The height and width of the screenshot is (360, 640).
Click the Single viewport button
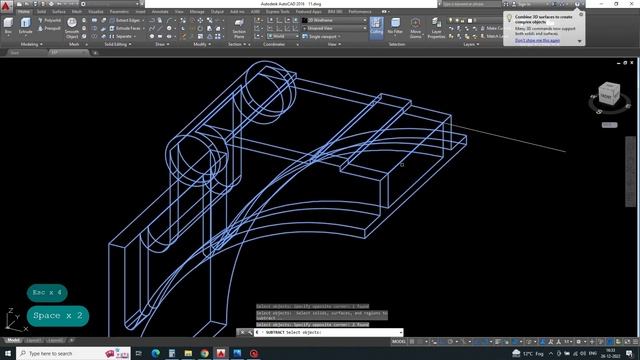point(322,36)
